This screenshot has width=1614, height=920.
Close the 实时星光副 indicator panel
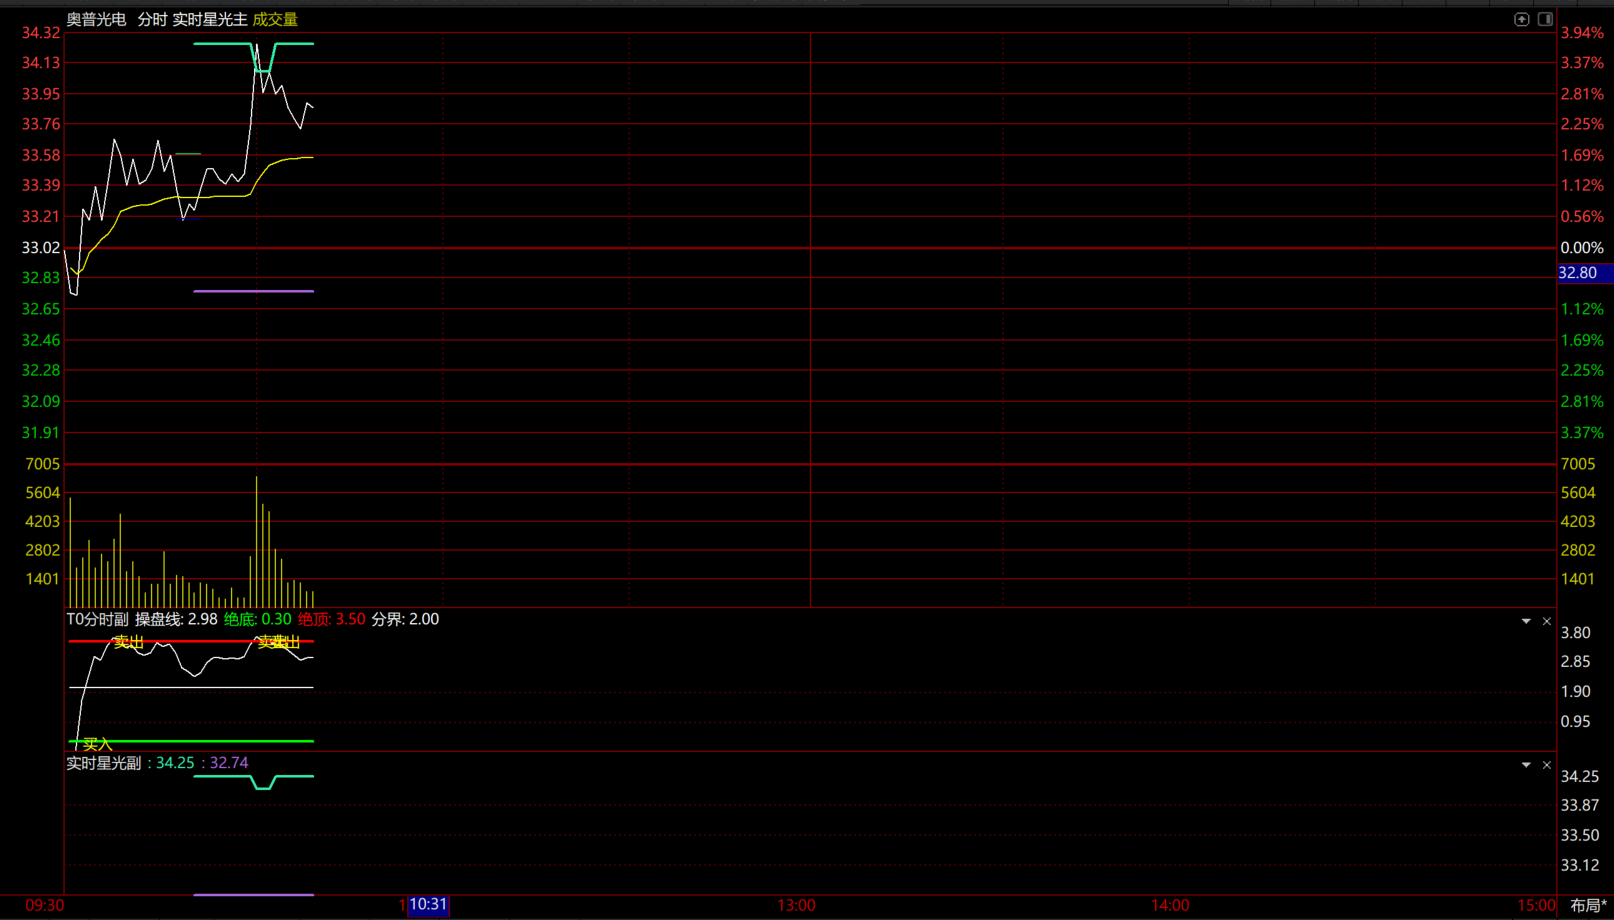tap(1547, 765)
